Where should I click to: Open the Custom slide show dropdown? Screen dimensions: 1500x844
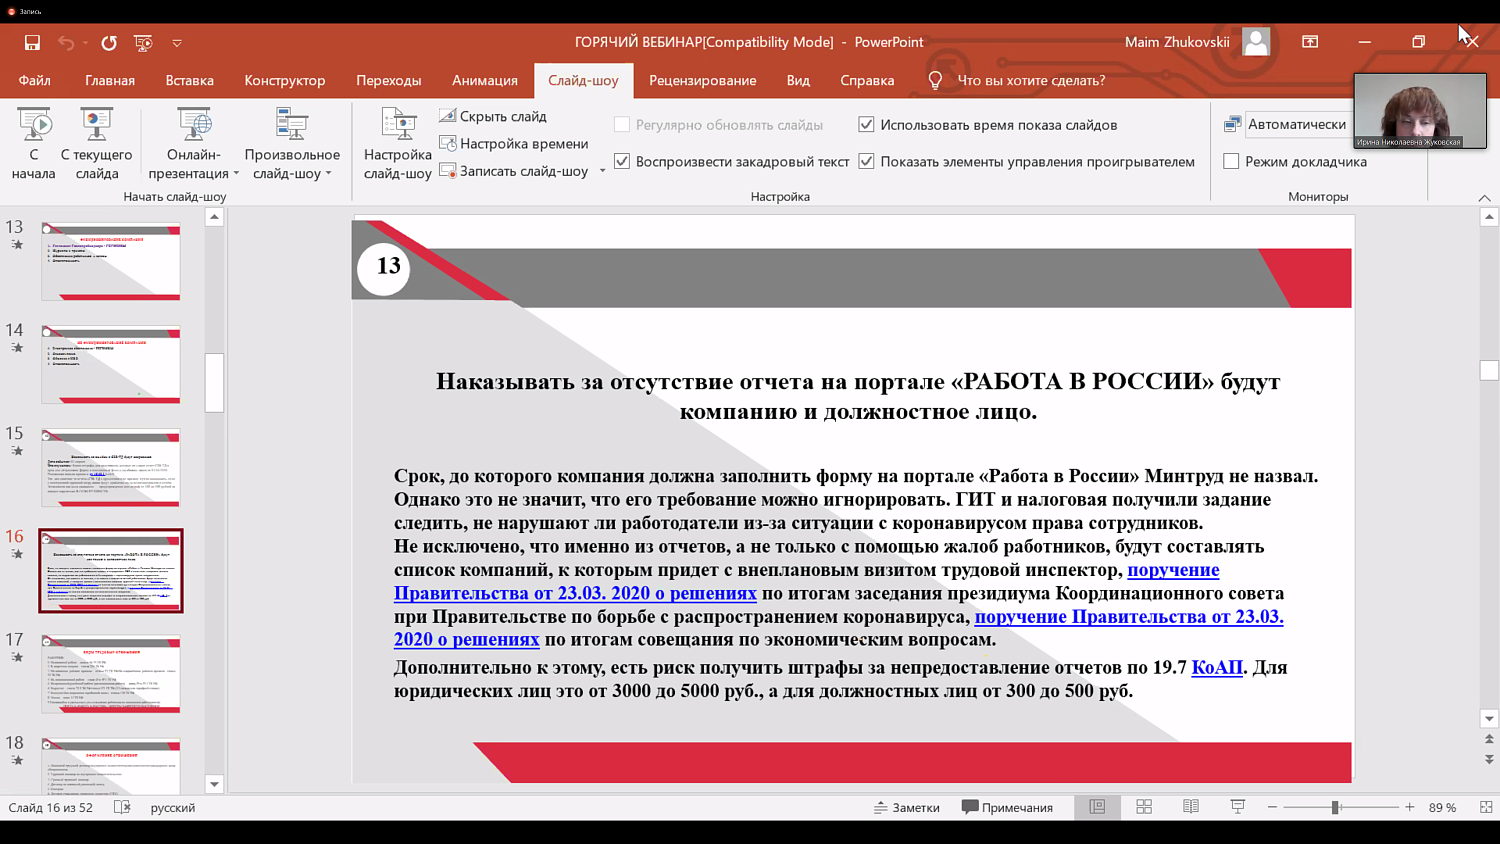pos(292,145)
